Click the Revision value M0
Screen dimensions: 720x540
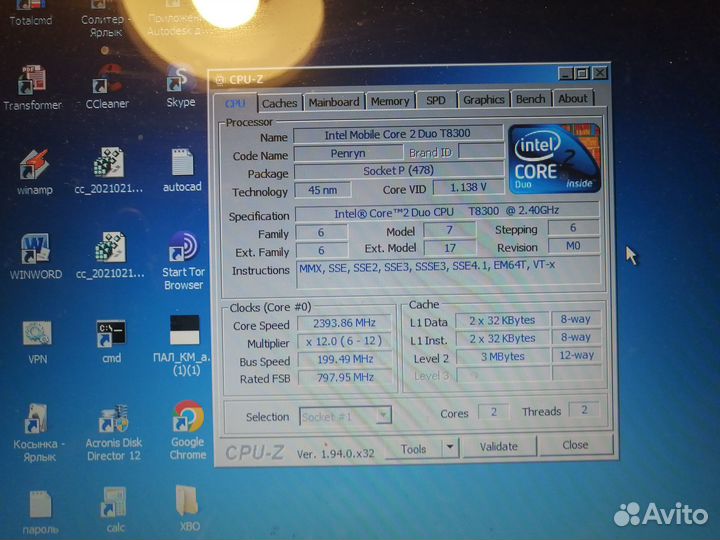[x=573, y=246]
